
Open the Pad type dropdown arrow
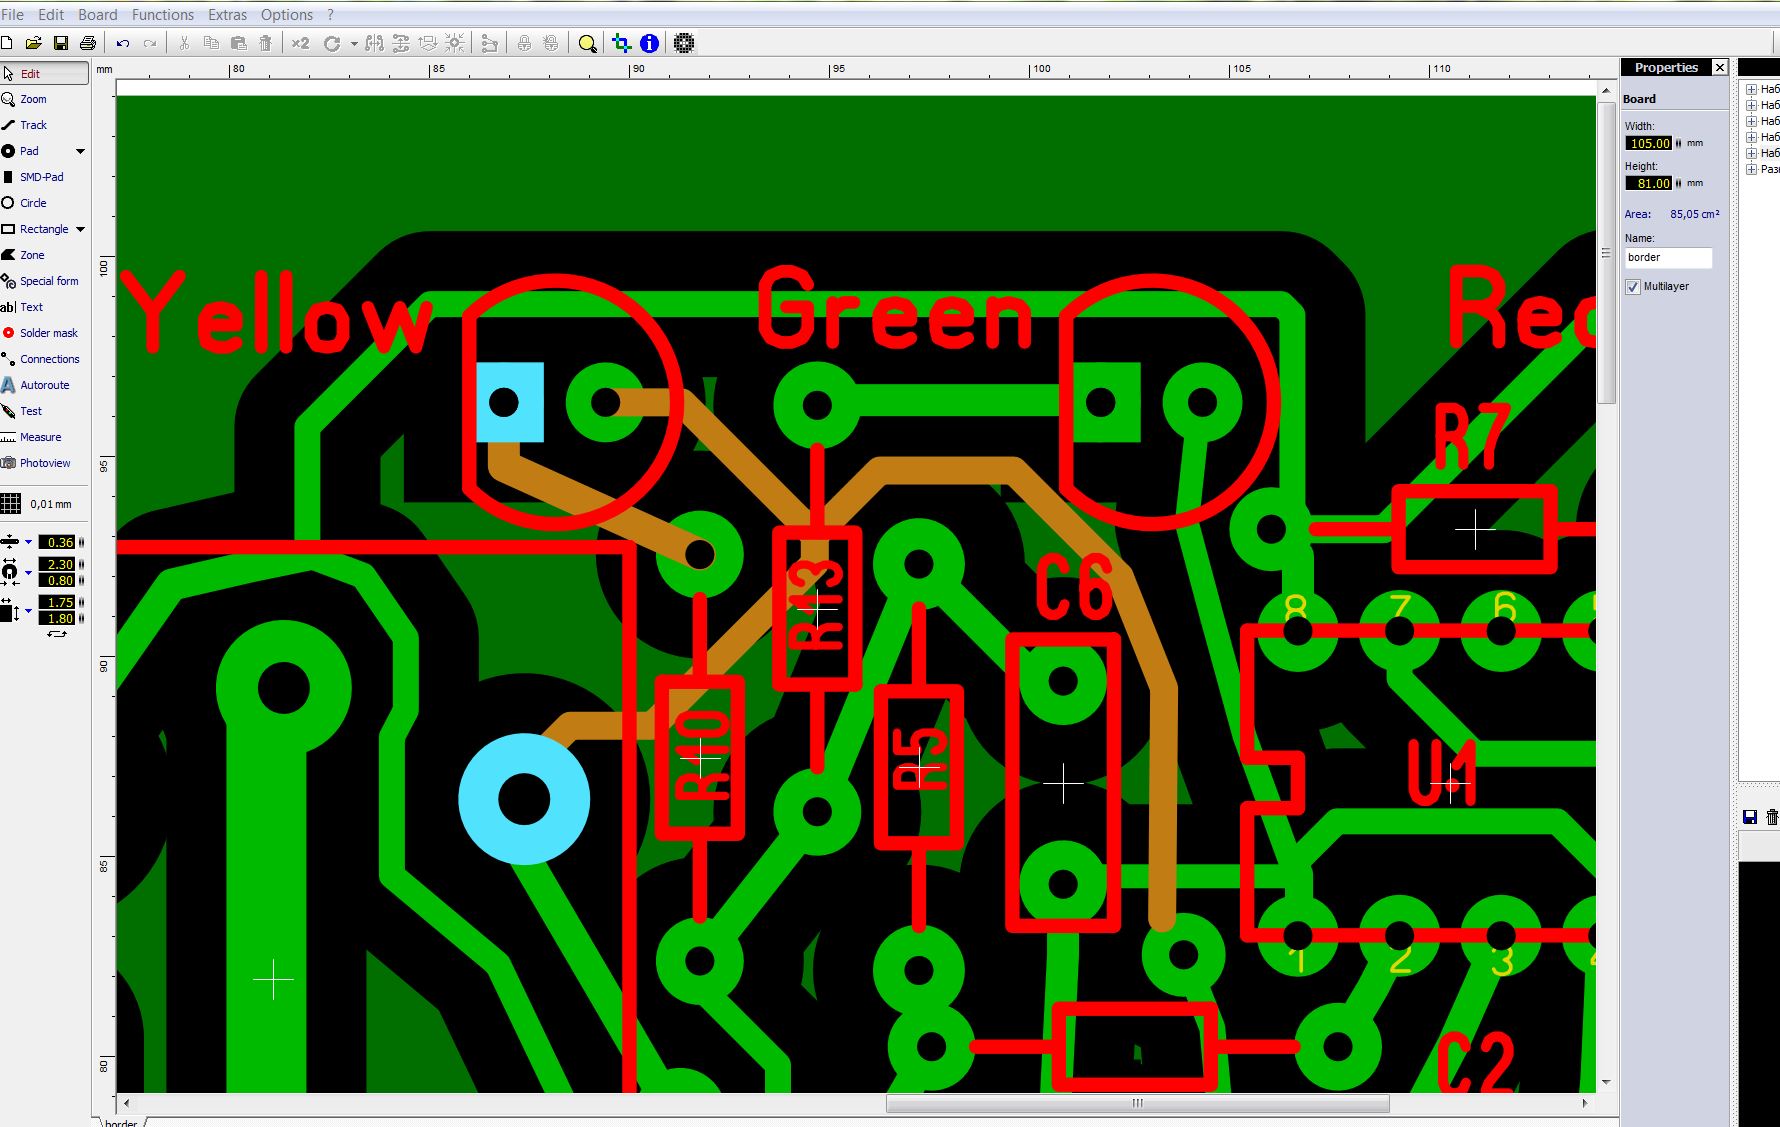80,151
